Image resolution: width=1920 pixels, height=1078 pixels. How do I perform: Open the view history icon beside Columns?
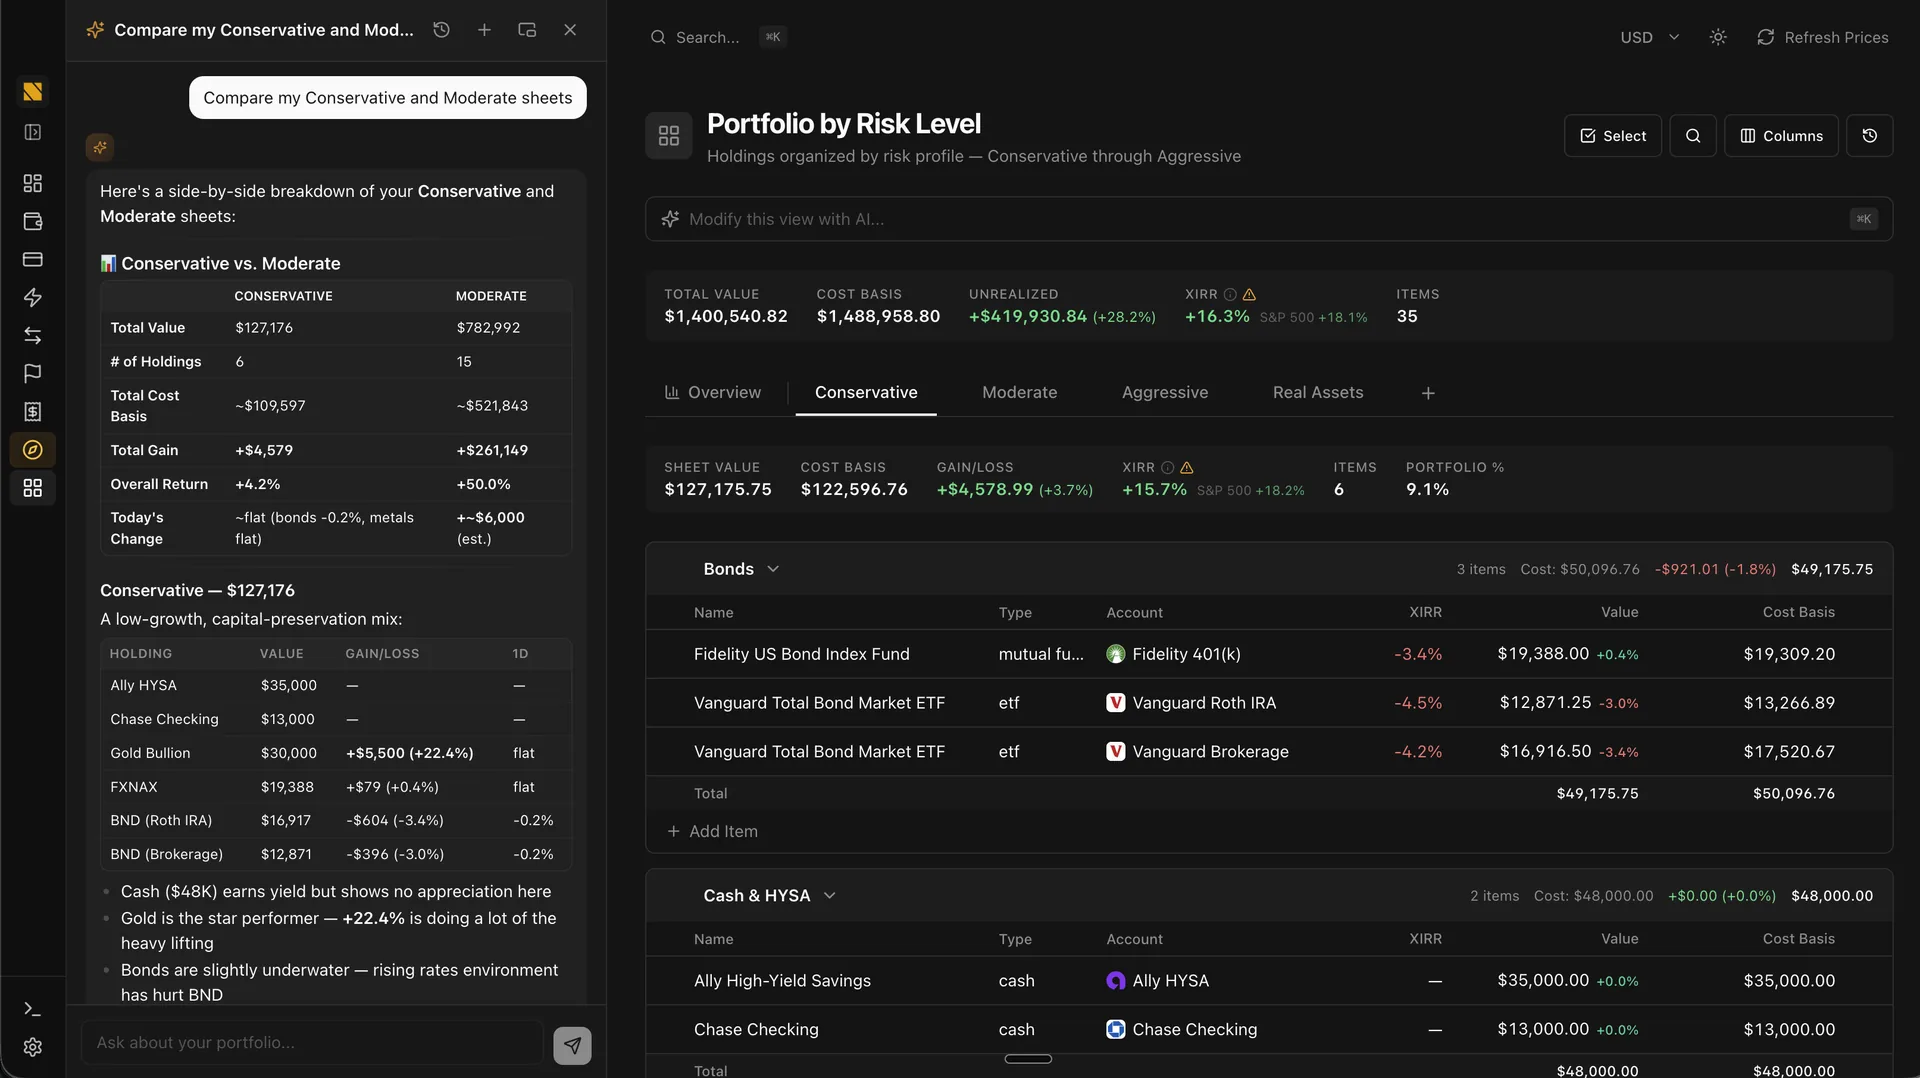pos(1869,136)
